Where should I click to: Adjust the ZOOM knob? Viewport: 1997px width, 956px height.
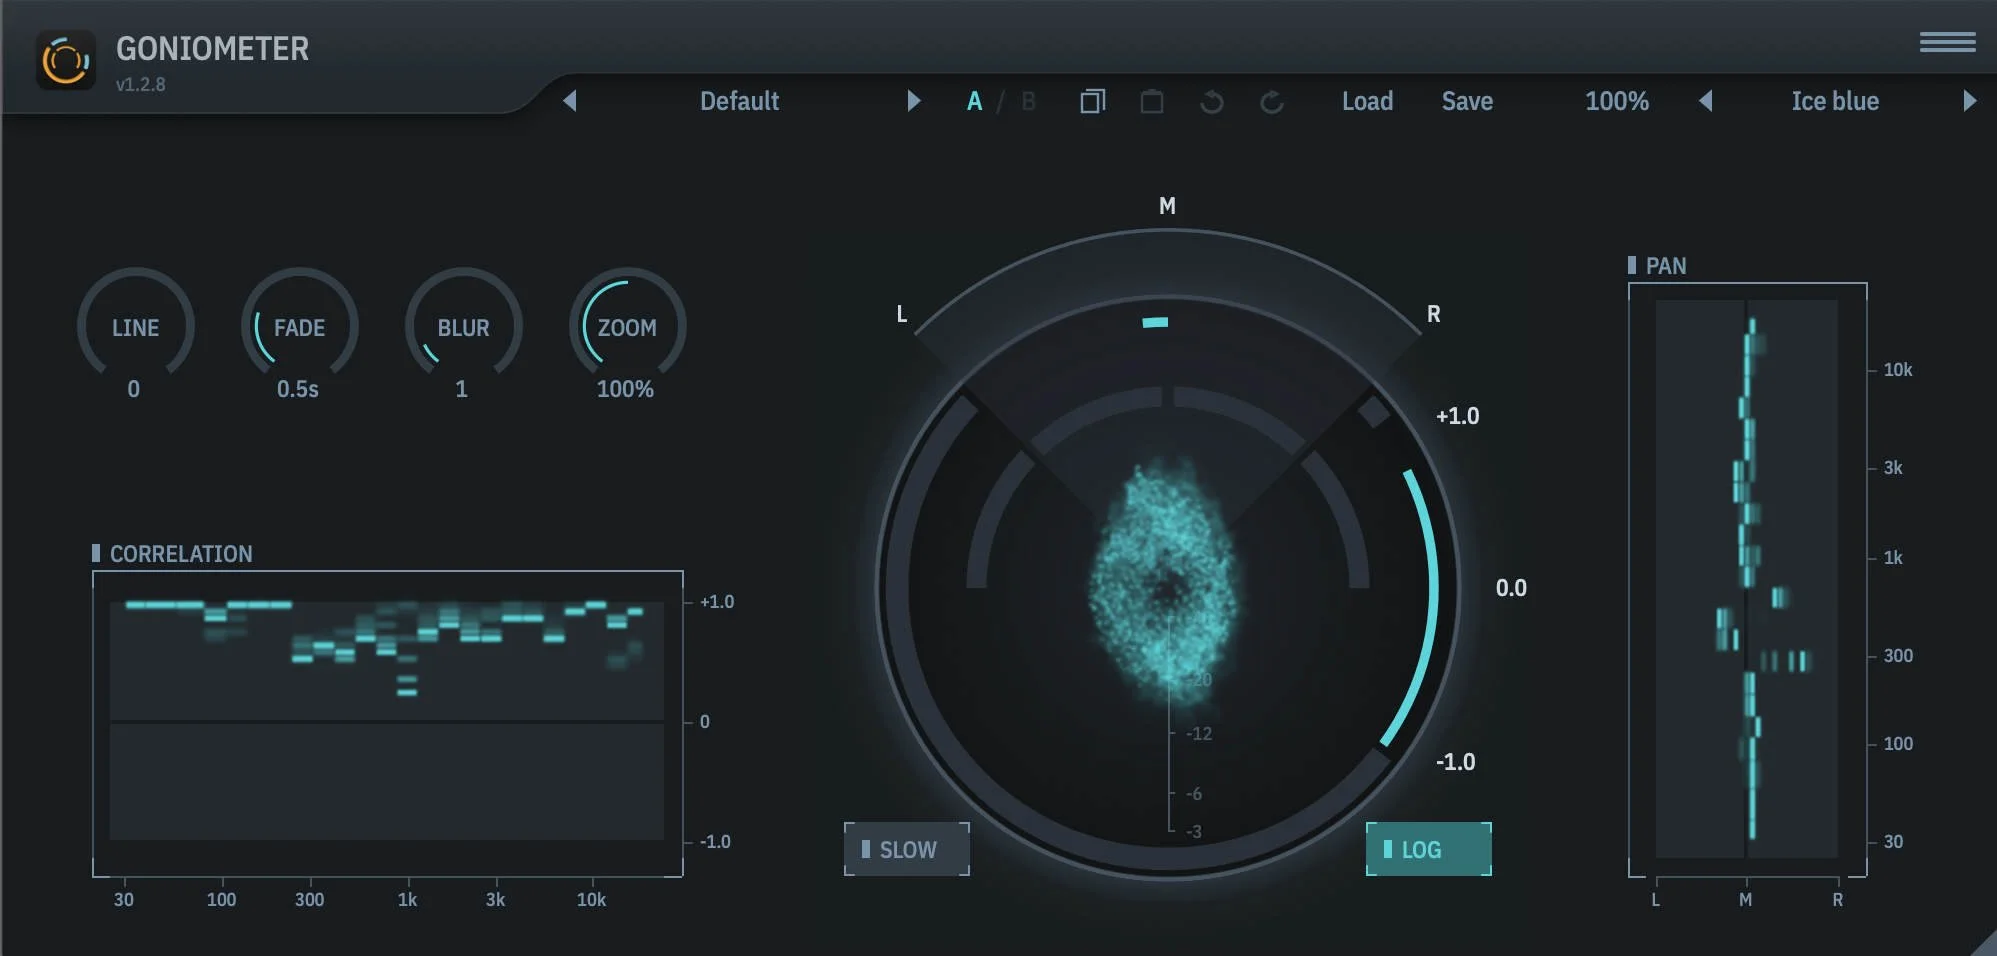coord(626,328)
